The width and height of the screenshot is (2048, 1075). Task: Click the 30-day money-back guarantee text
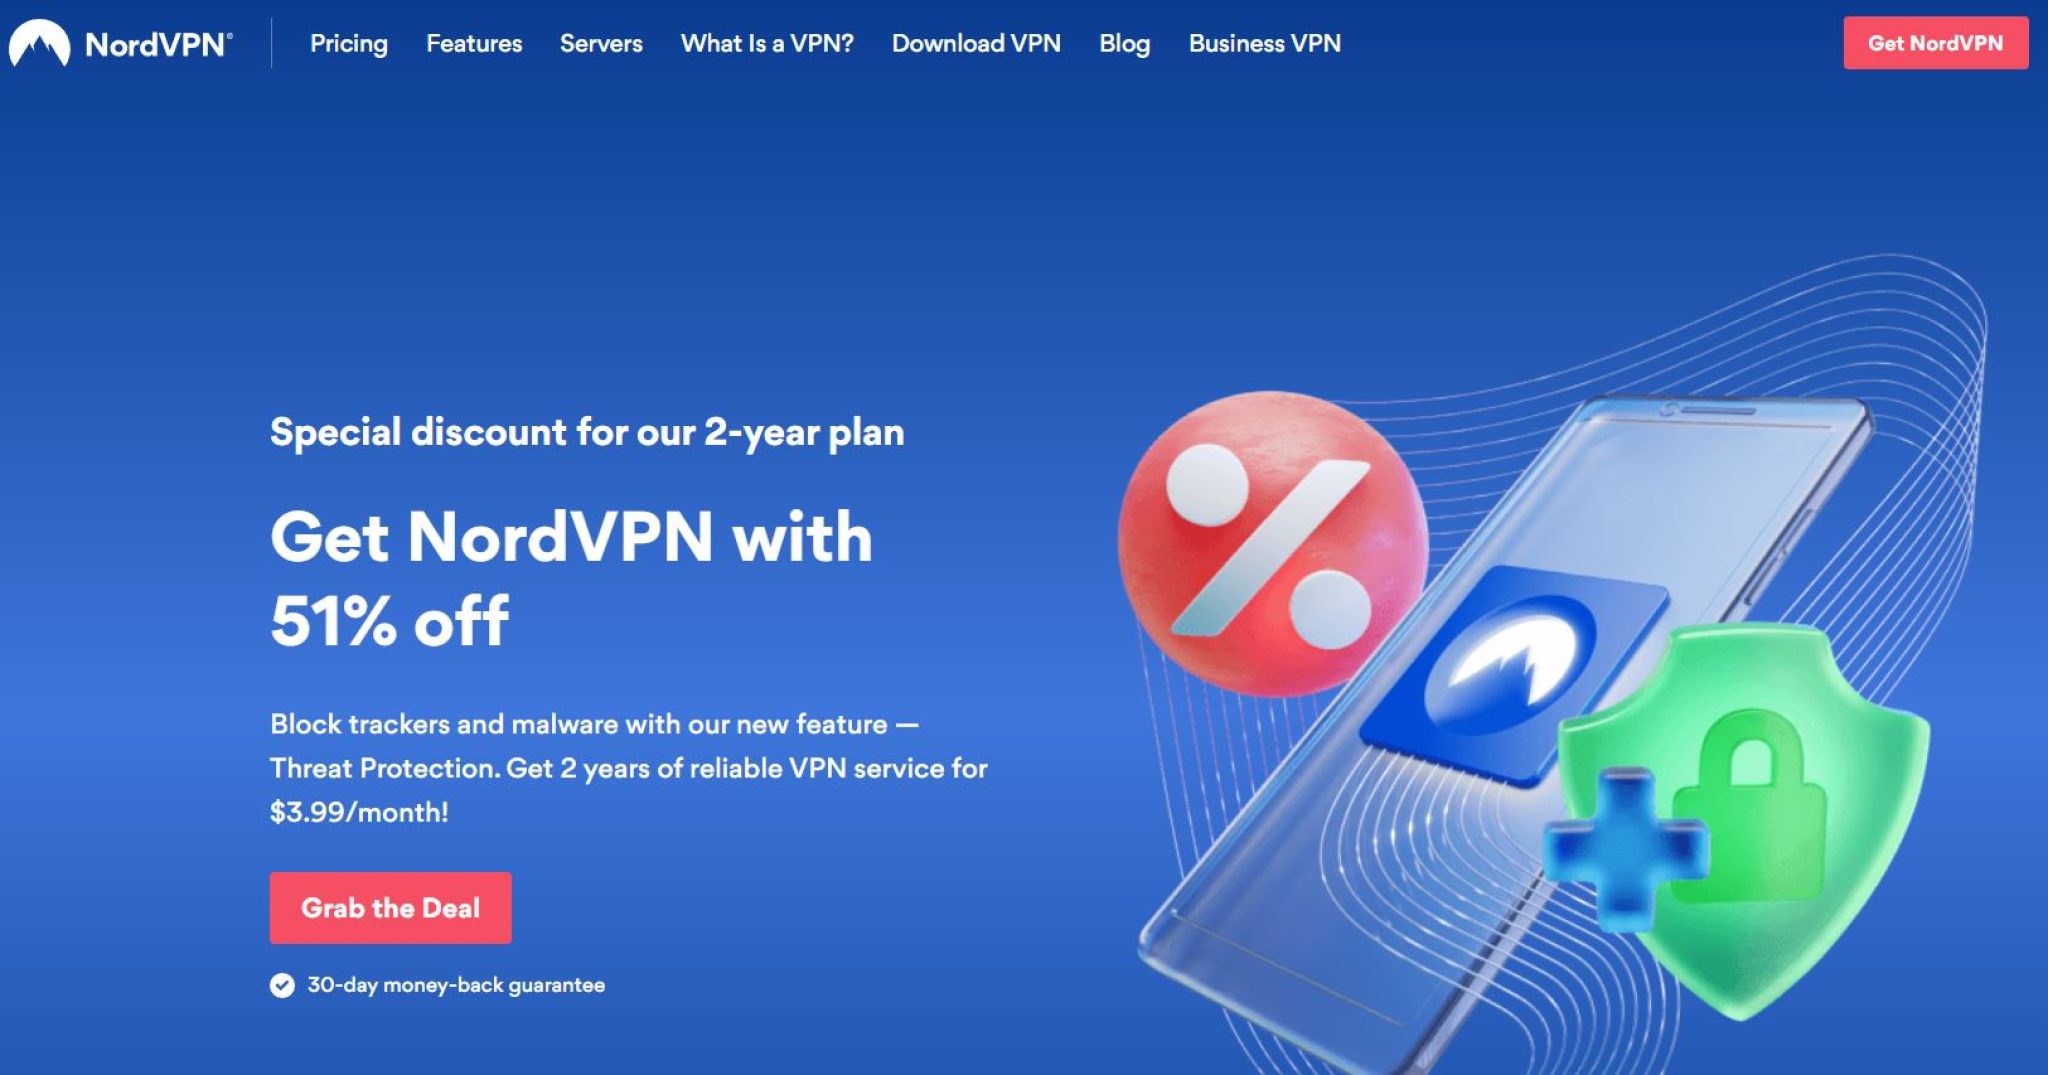(x=456, y=985)
